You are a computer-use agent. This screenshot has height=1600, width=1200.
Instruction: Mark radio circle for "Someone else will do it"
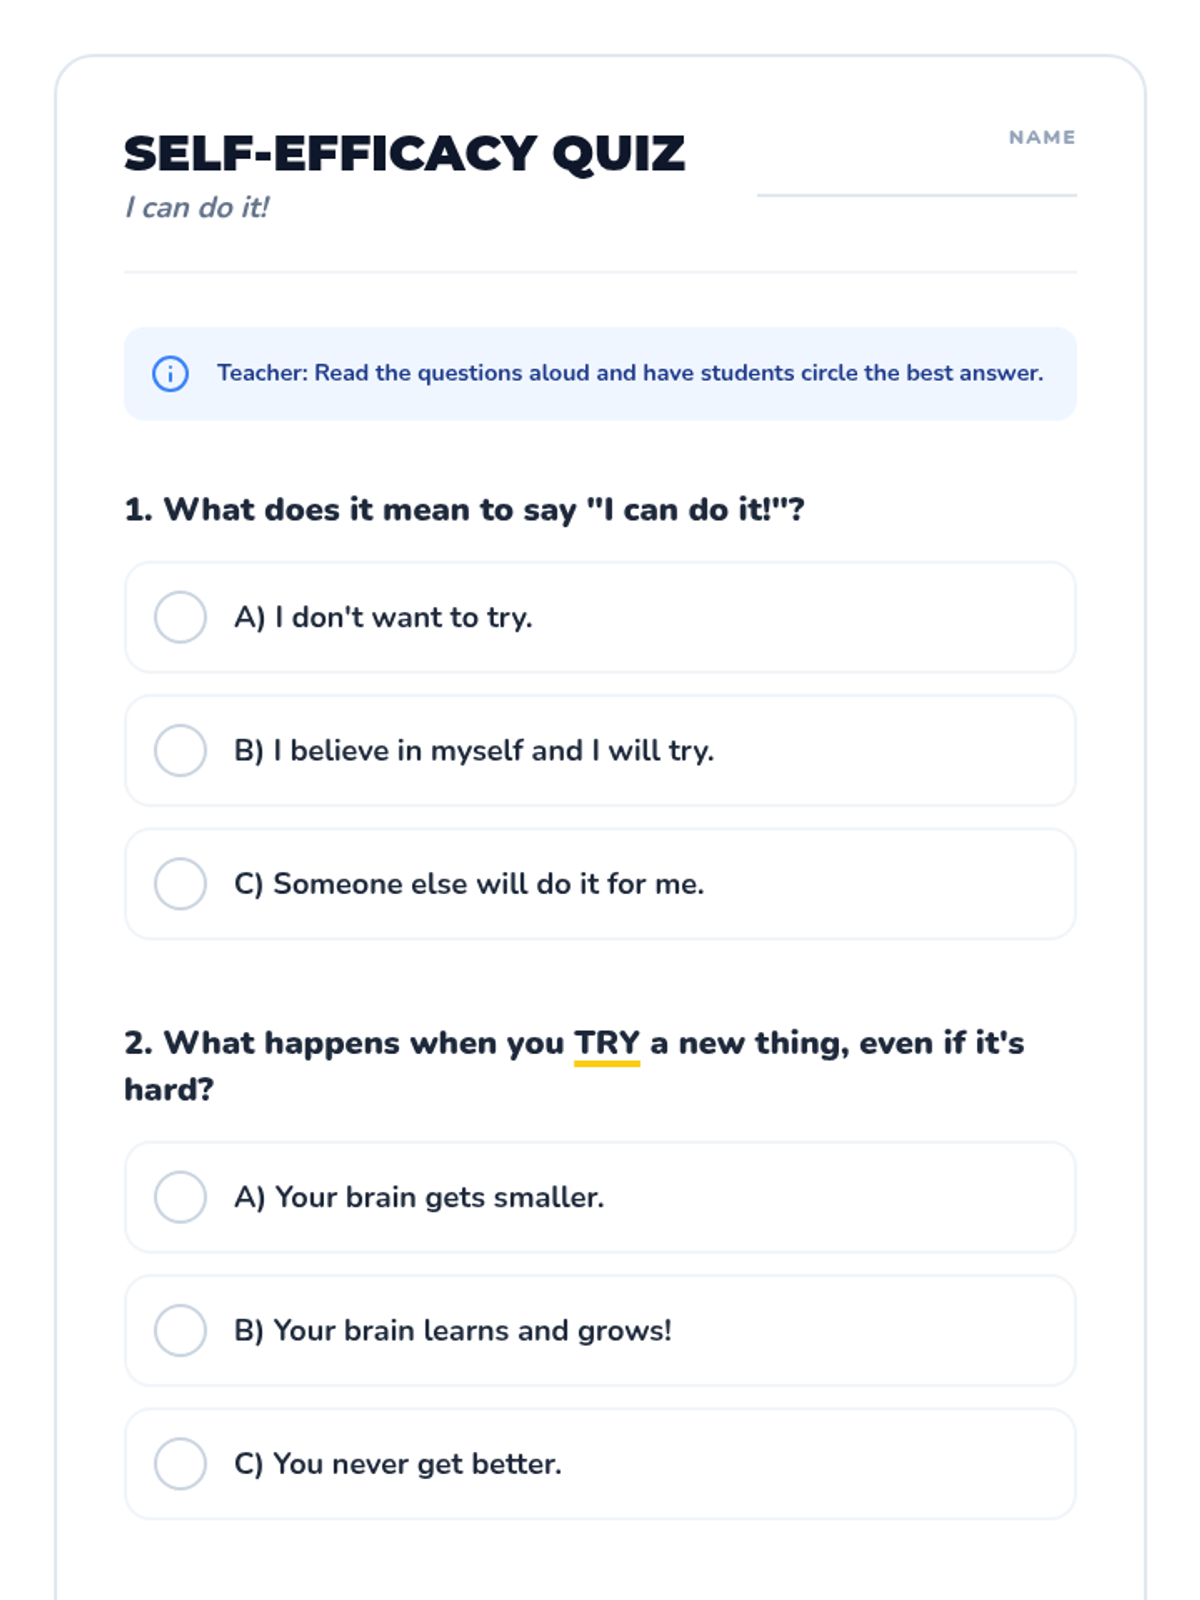tap(180, 884)
